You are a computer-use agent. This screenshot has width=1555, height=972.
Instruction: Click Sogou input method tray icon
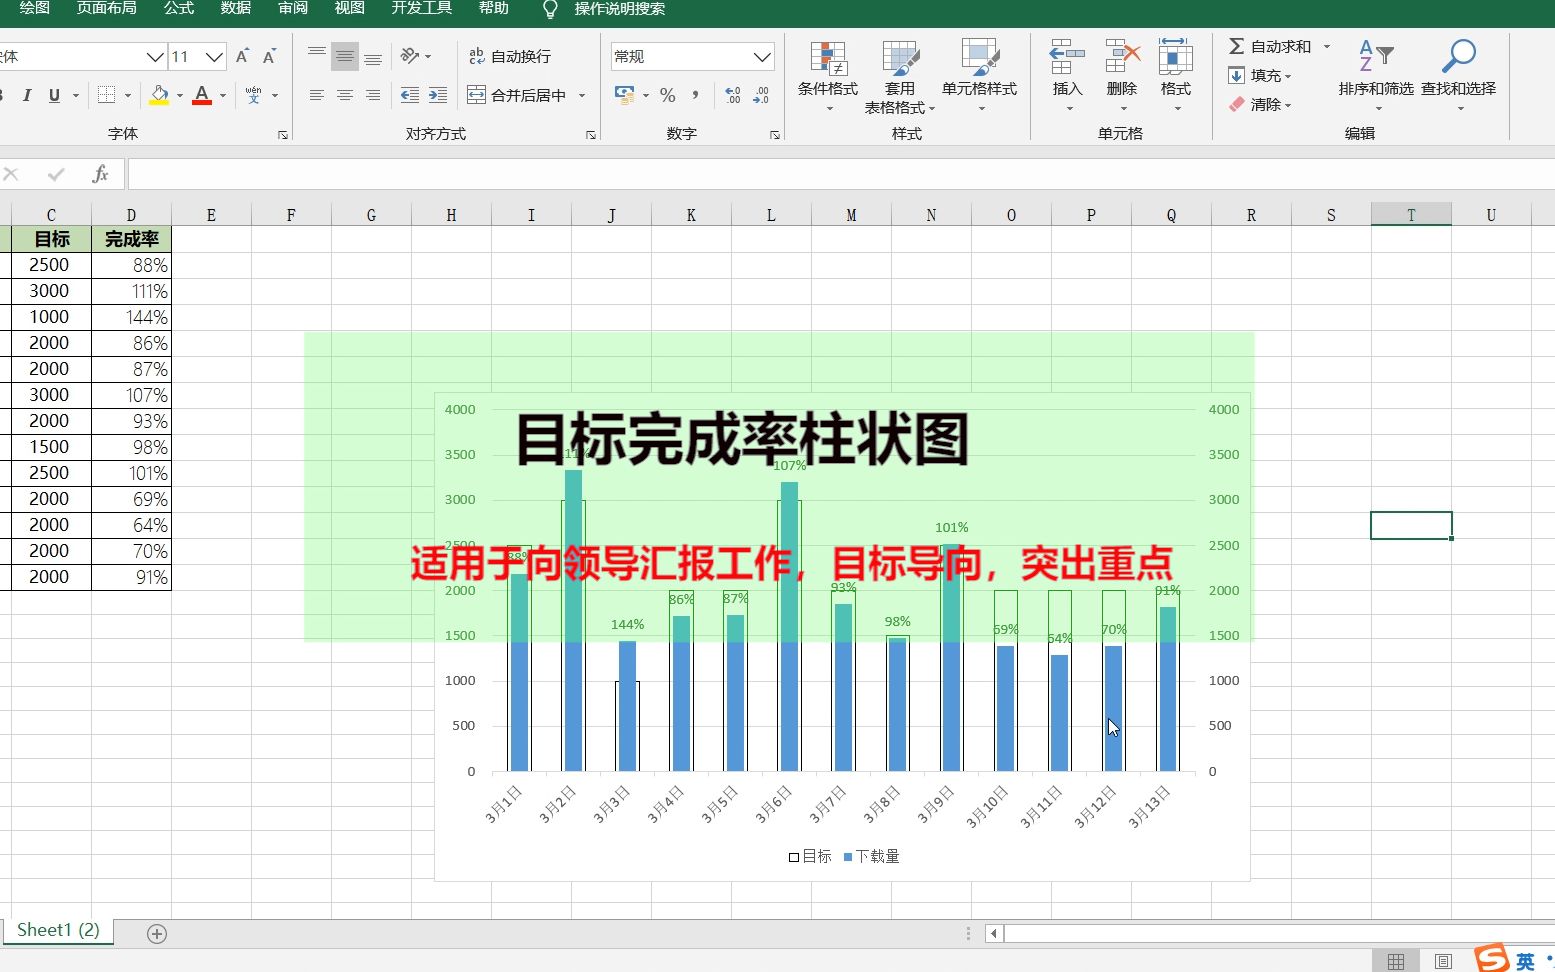[1491, 958]
